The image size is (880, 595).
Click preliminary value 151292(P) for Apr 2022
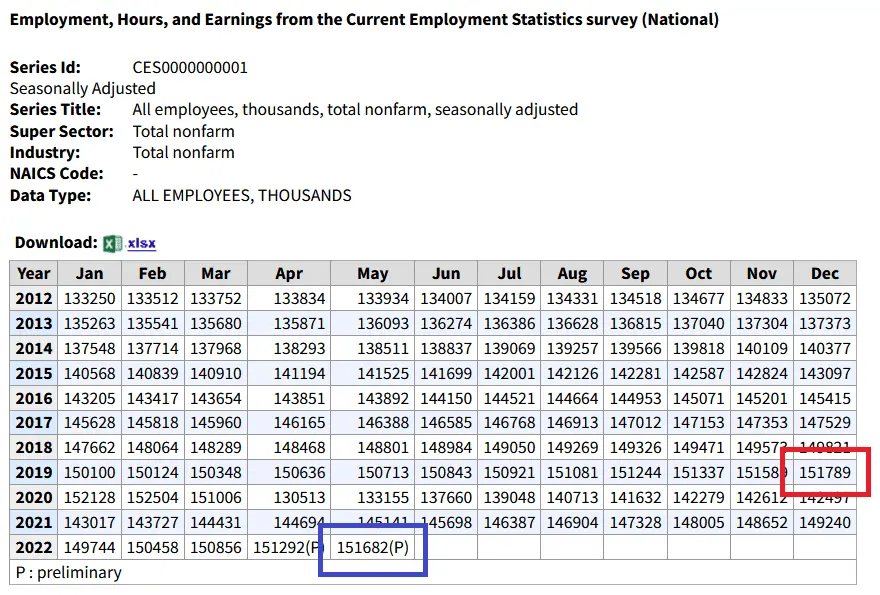[x=289, y=547]
